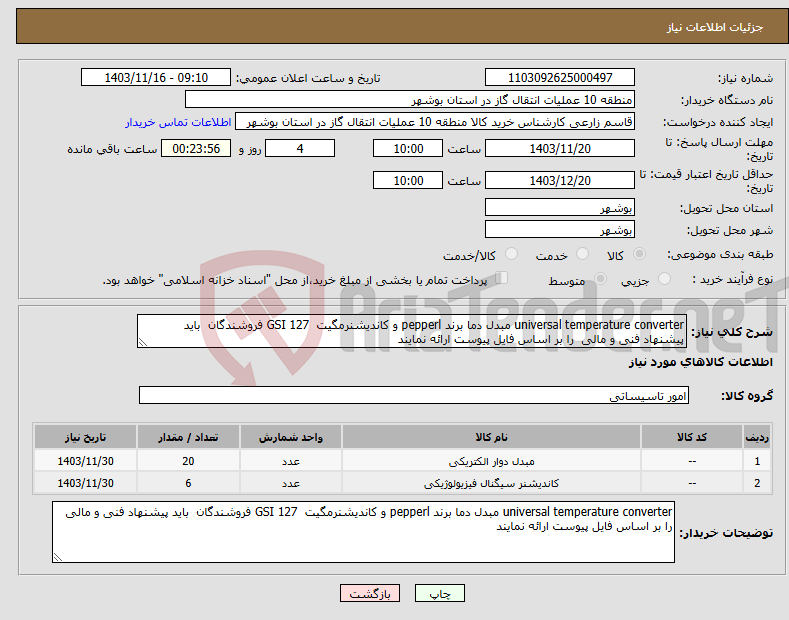Screen dimensions: 789x620
Task: Click the resize handle of description textarea
Action: pos(143,342)
